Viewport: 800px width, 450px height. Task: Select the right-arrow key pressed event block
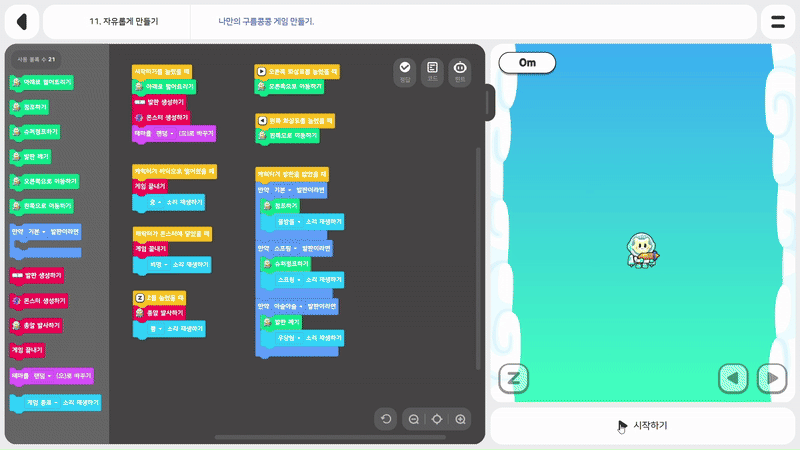pos(297,72)
